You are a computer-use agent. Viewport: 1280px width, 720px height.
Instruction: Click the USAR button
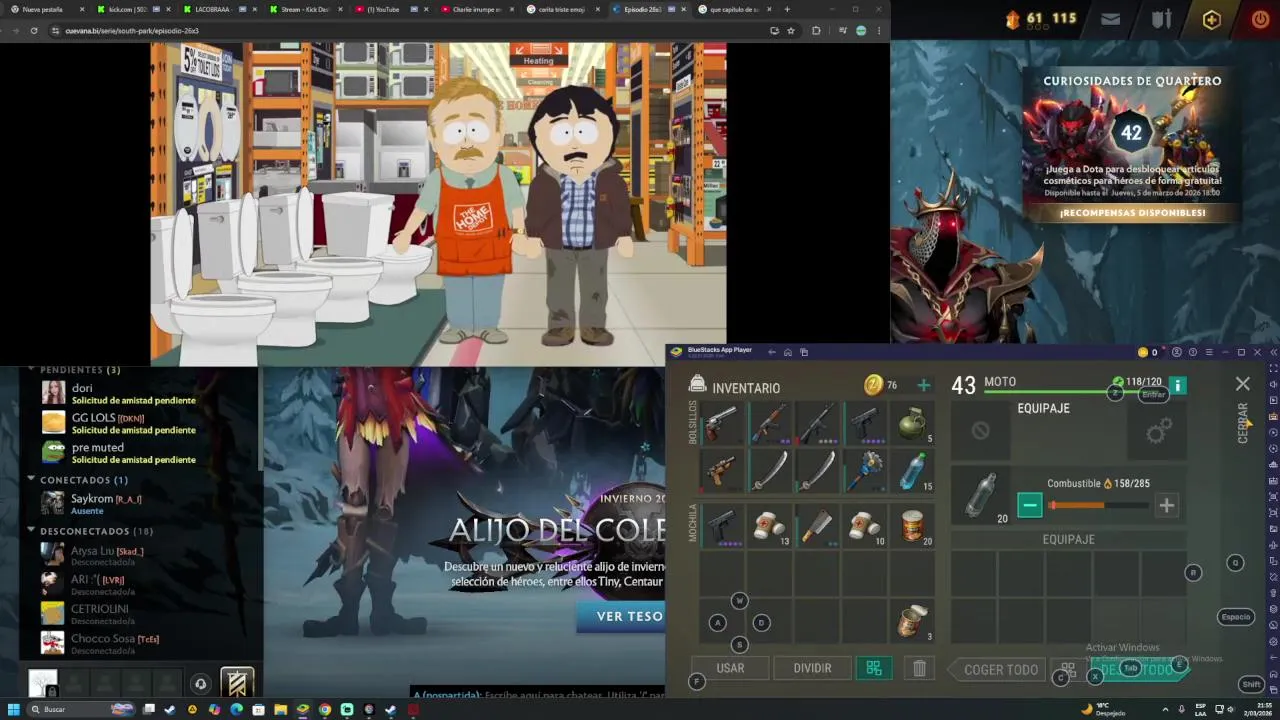pyautogui.click(x=730, y=668)
